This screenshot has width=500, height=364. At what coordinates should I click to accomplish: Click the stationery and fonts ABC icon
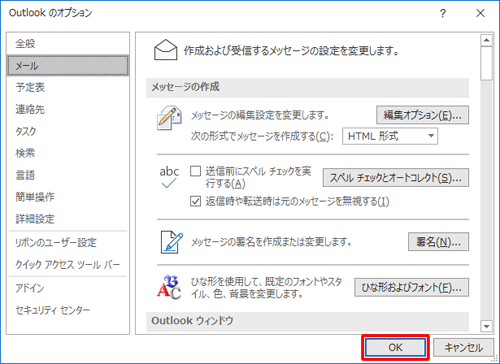click(x=169, y=287)
